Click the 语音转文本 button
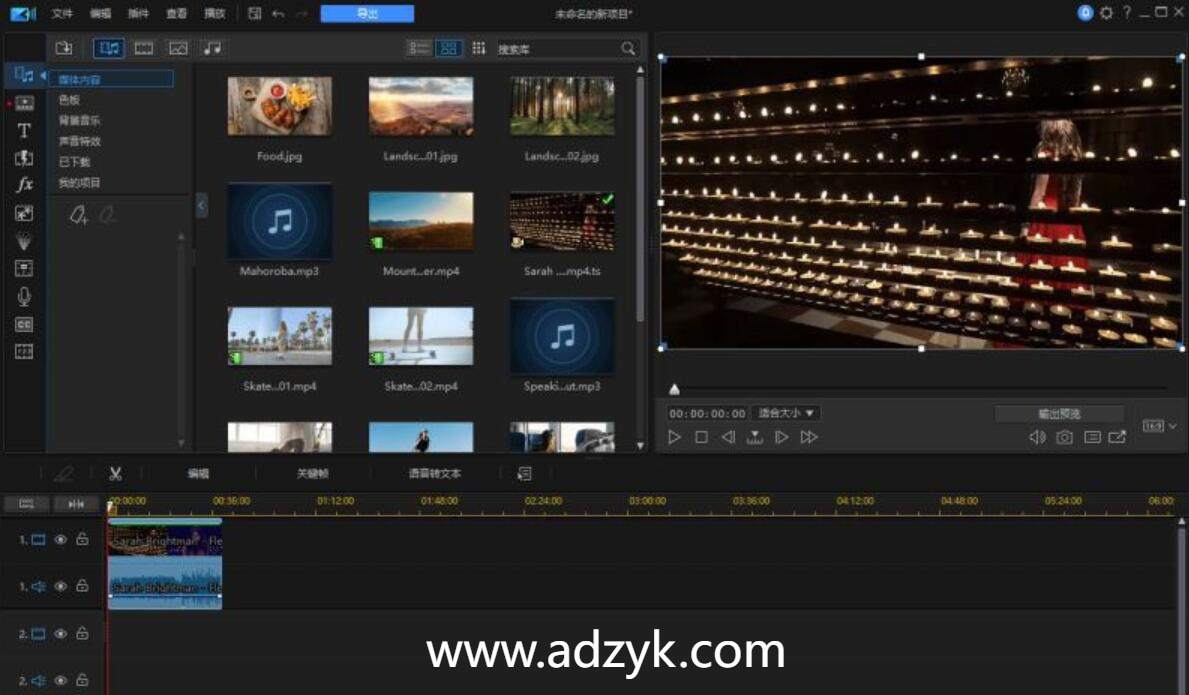The width and height of the screenshot is (1189, 695). tap(435, 474)
